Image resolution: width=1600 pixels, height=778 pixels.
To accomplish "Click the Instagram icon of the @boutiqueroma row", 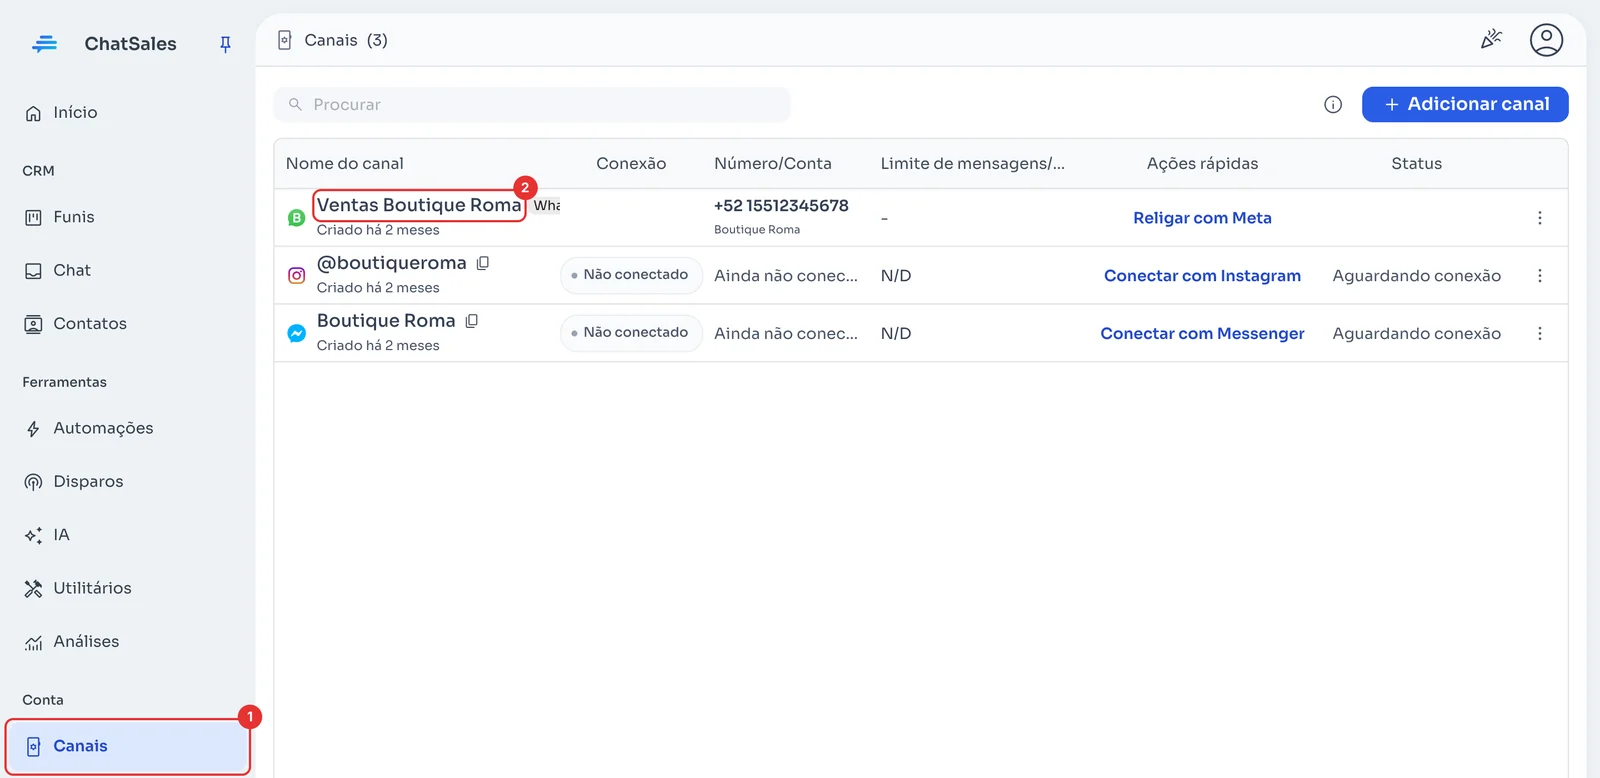I will click(x=296, y=276).
